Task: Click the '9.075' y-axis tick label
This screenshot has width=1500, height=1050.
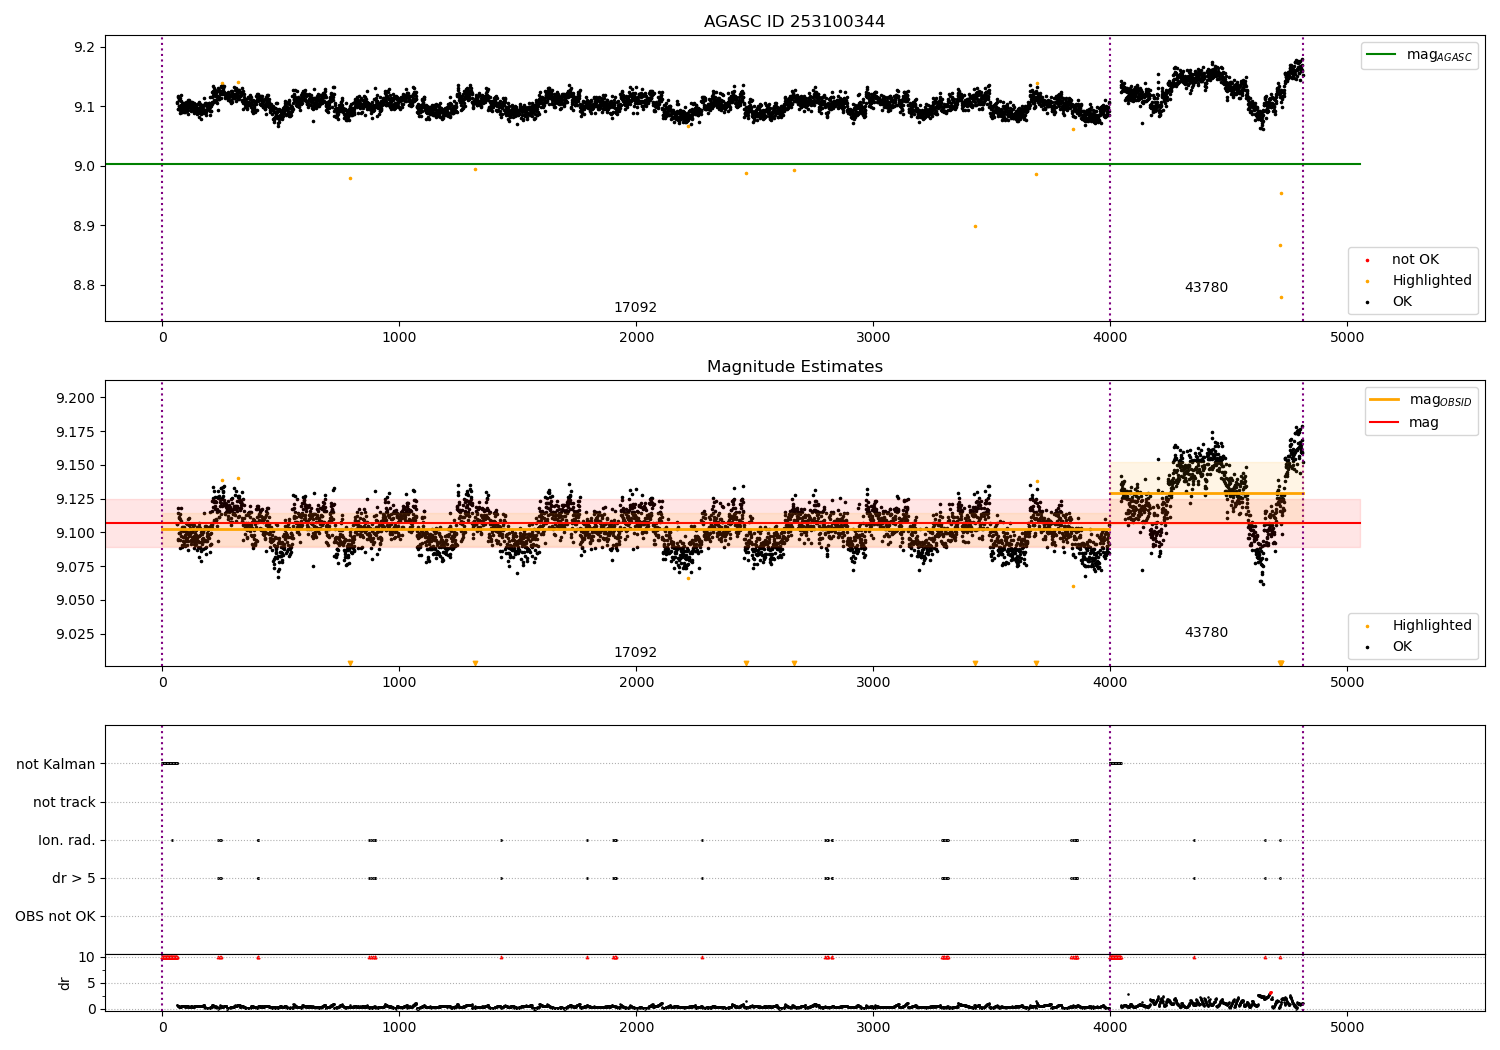Action: (76, 567)
